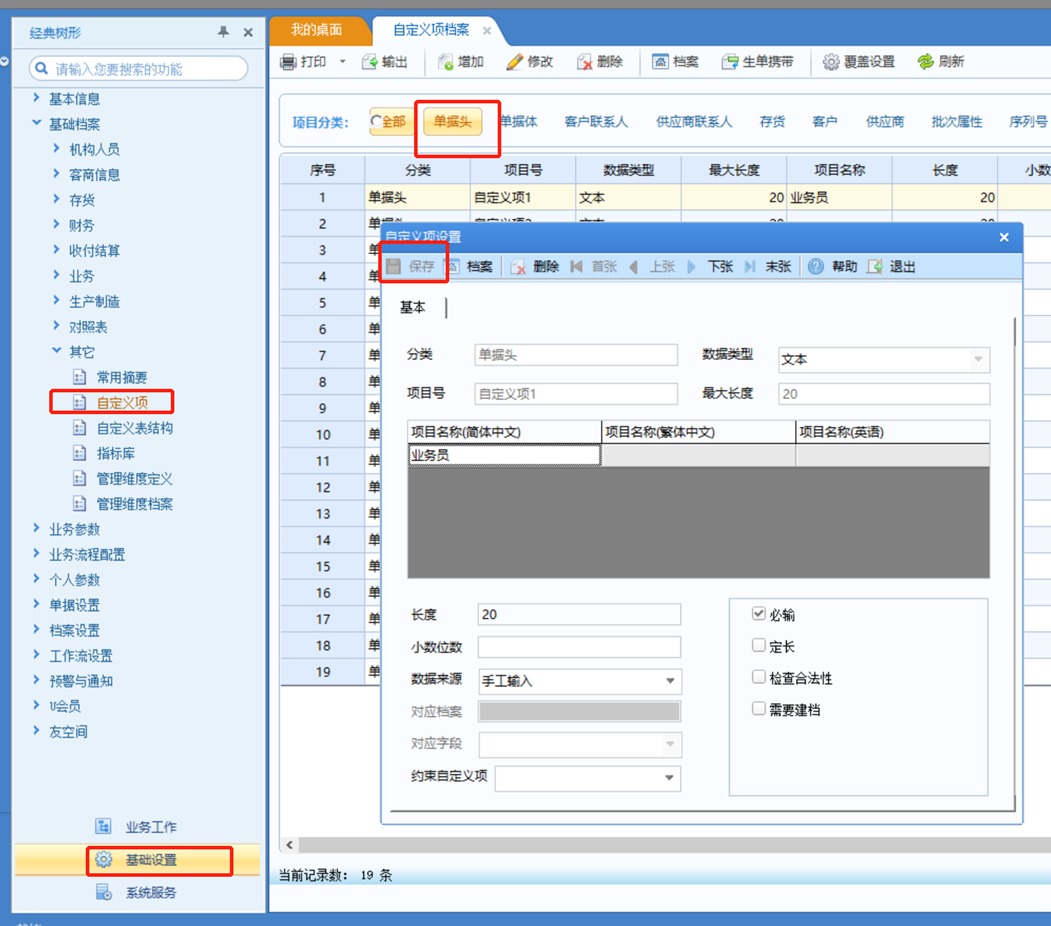Click the Refresh (刷新) icon

pyautogui.click(x=926, y=62)
